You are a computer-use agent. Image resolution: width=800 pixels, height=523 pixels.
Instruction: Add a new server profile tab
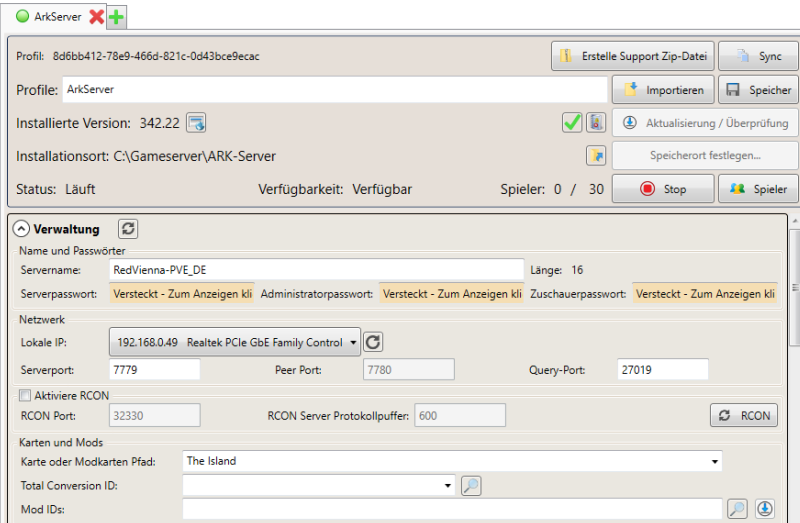pos(116,17)
